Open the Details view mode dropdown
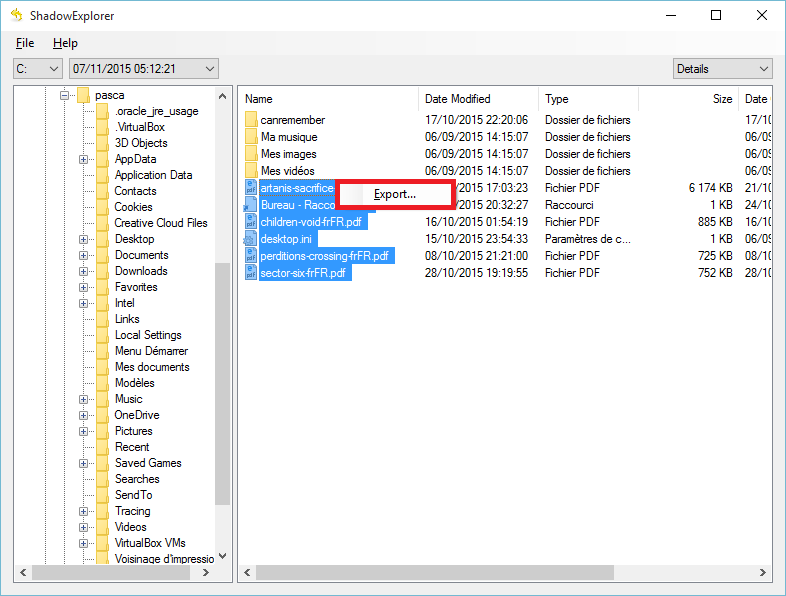The image size is (786, 596). tap(722, 69)
